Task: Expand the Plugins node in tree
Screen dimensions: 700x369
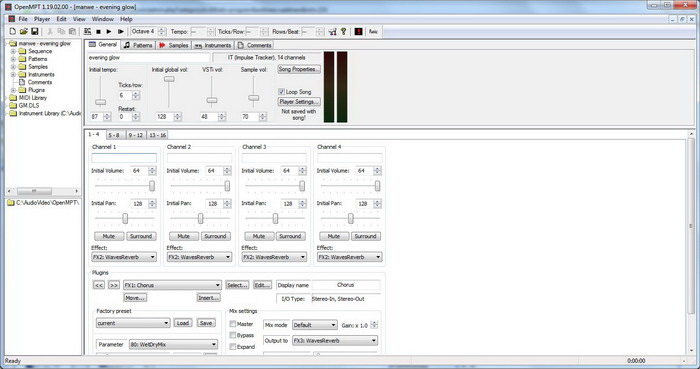Action: tap(13, 90)
